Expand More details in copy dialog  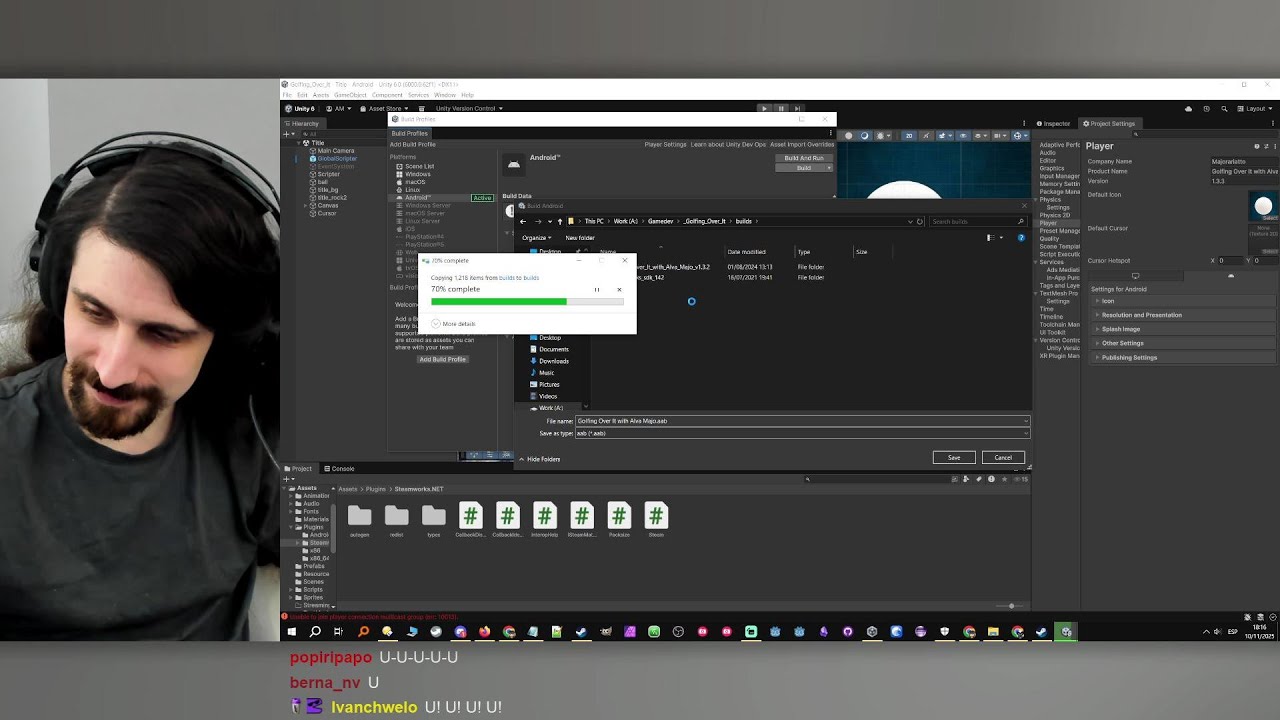(453, 324)
